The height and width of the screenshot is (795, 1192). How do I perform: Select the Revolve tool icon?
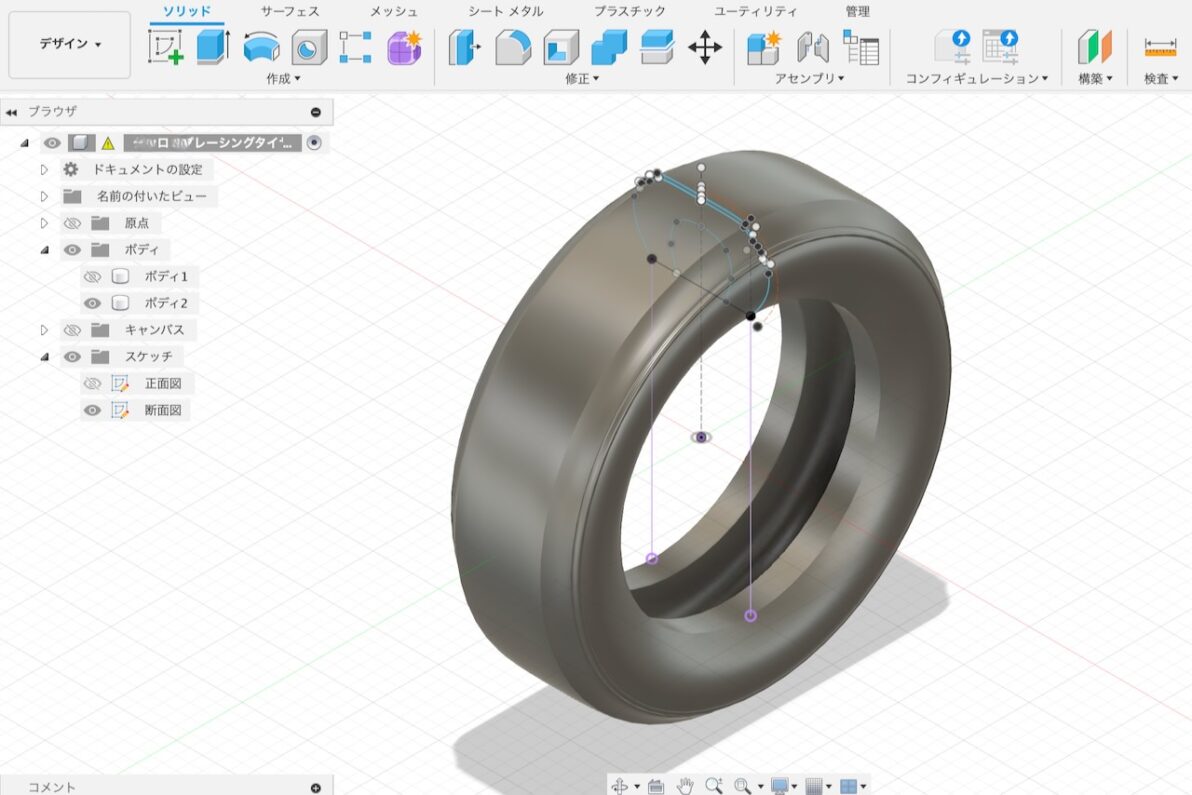261,47
